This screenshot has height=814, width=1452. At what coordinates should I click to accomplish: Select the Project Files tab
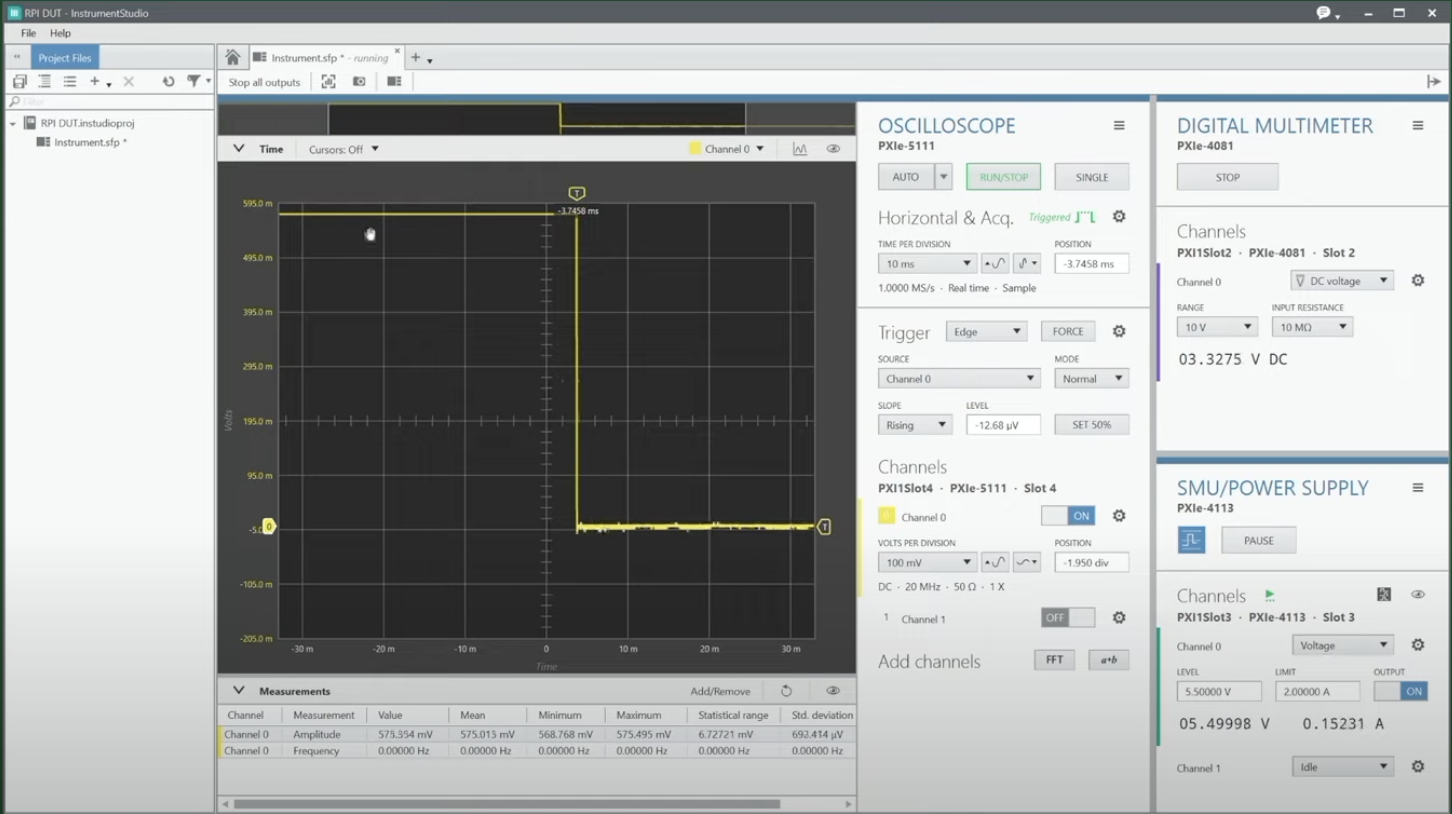coord(65,58)
